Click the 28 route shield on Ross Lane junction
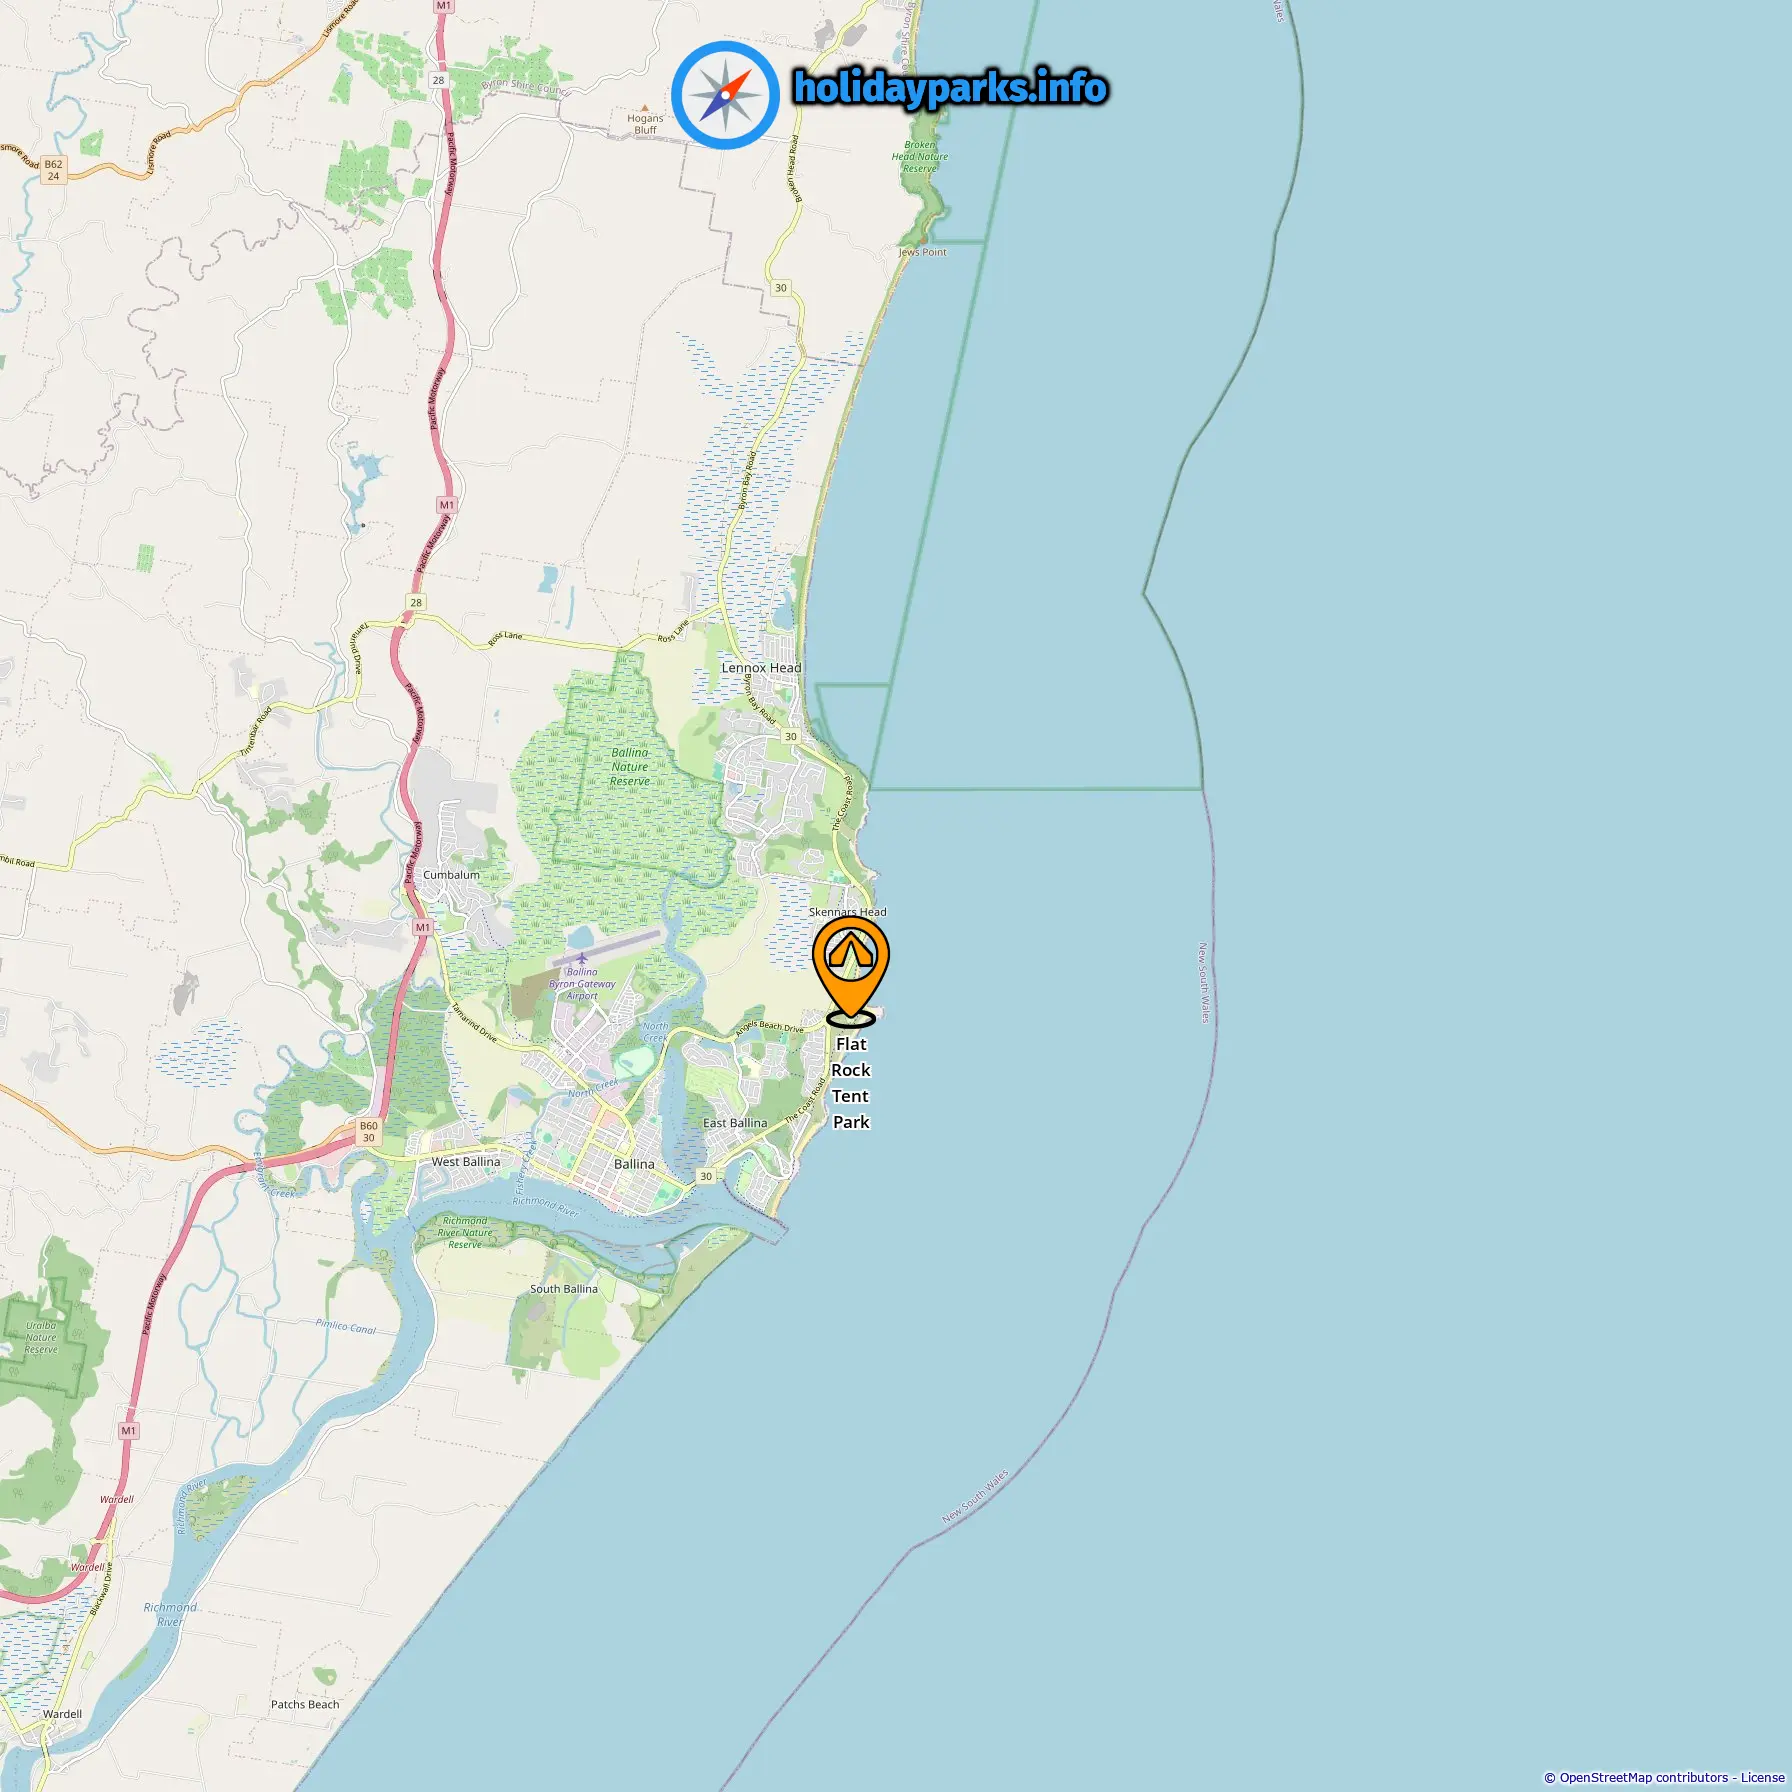 (x=416, y=602)
